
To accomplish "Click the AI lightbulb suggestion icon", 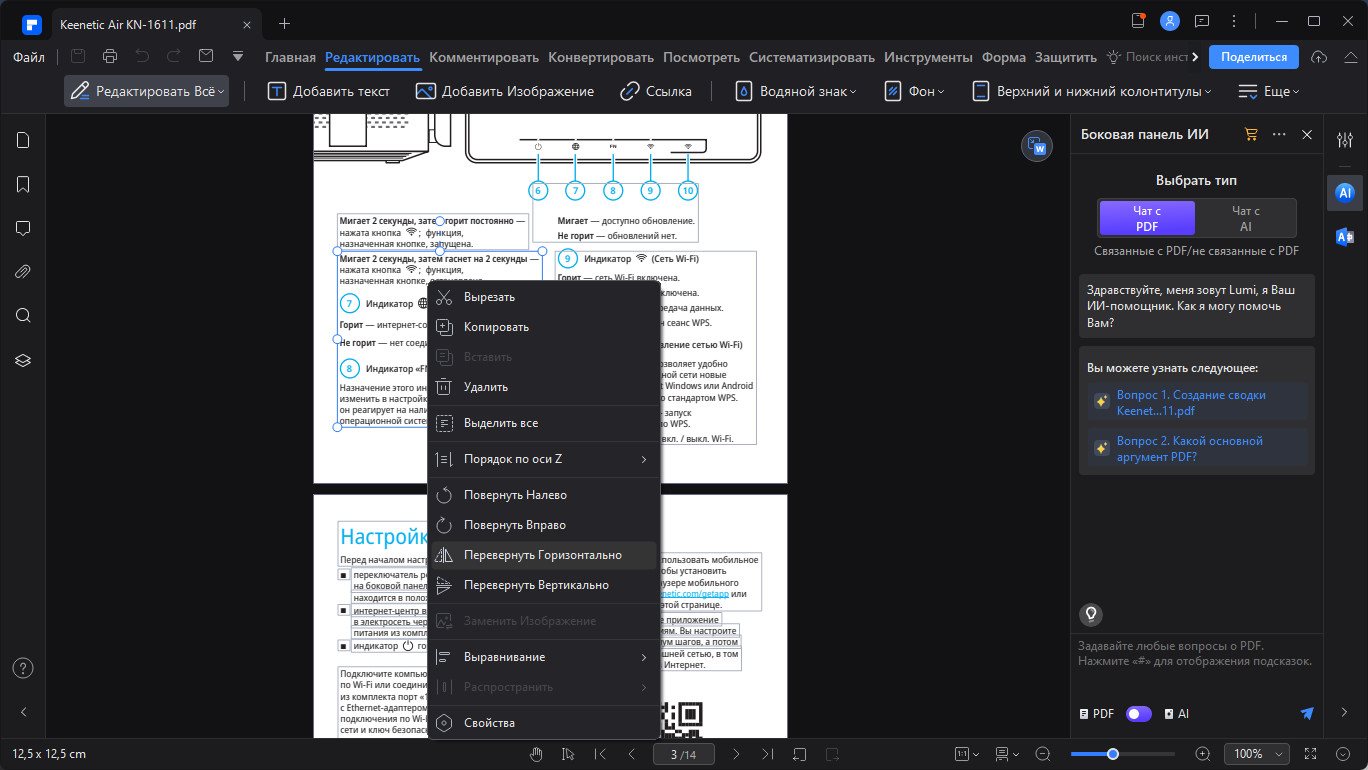I will pos(1092,614).
